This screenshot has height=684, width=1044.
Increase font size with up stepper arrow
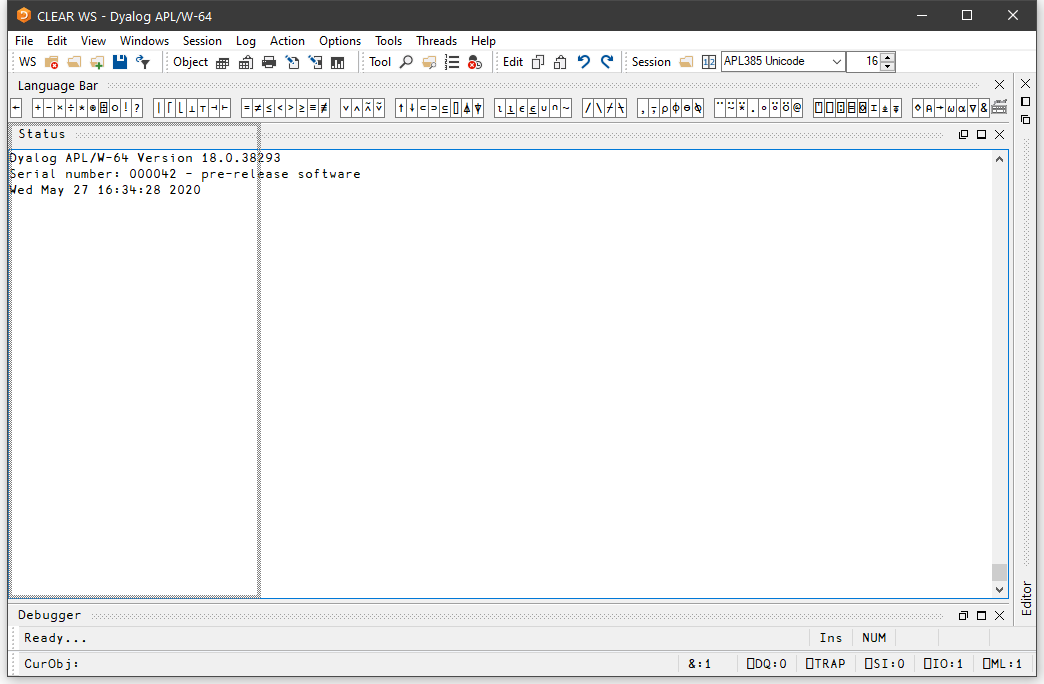888,57
